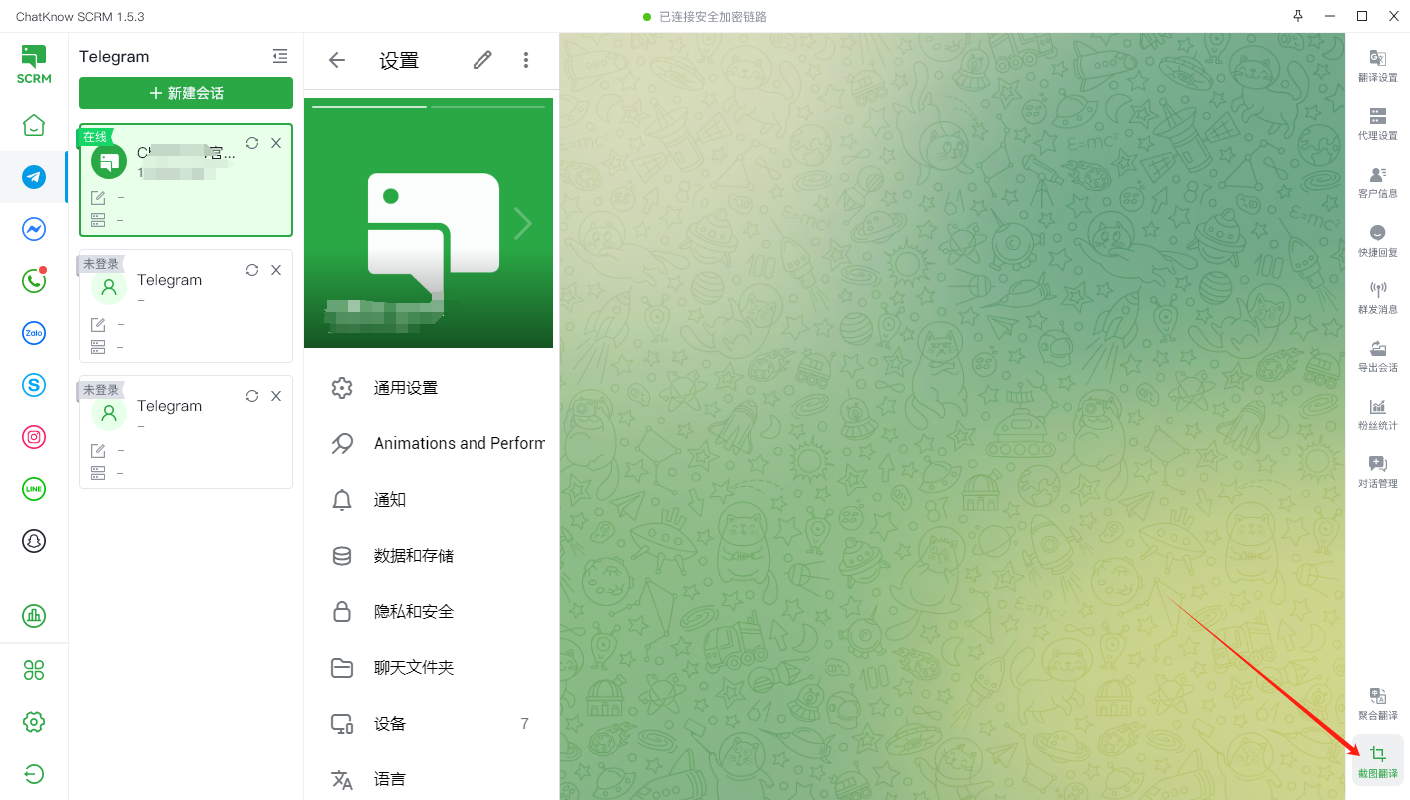Open the Snapchat channel icon
The image size is (1410, 800).
coord(34,541)
